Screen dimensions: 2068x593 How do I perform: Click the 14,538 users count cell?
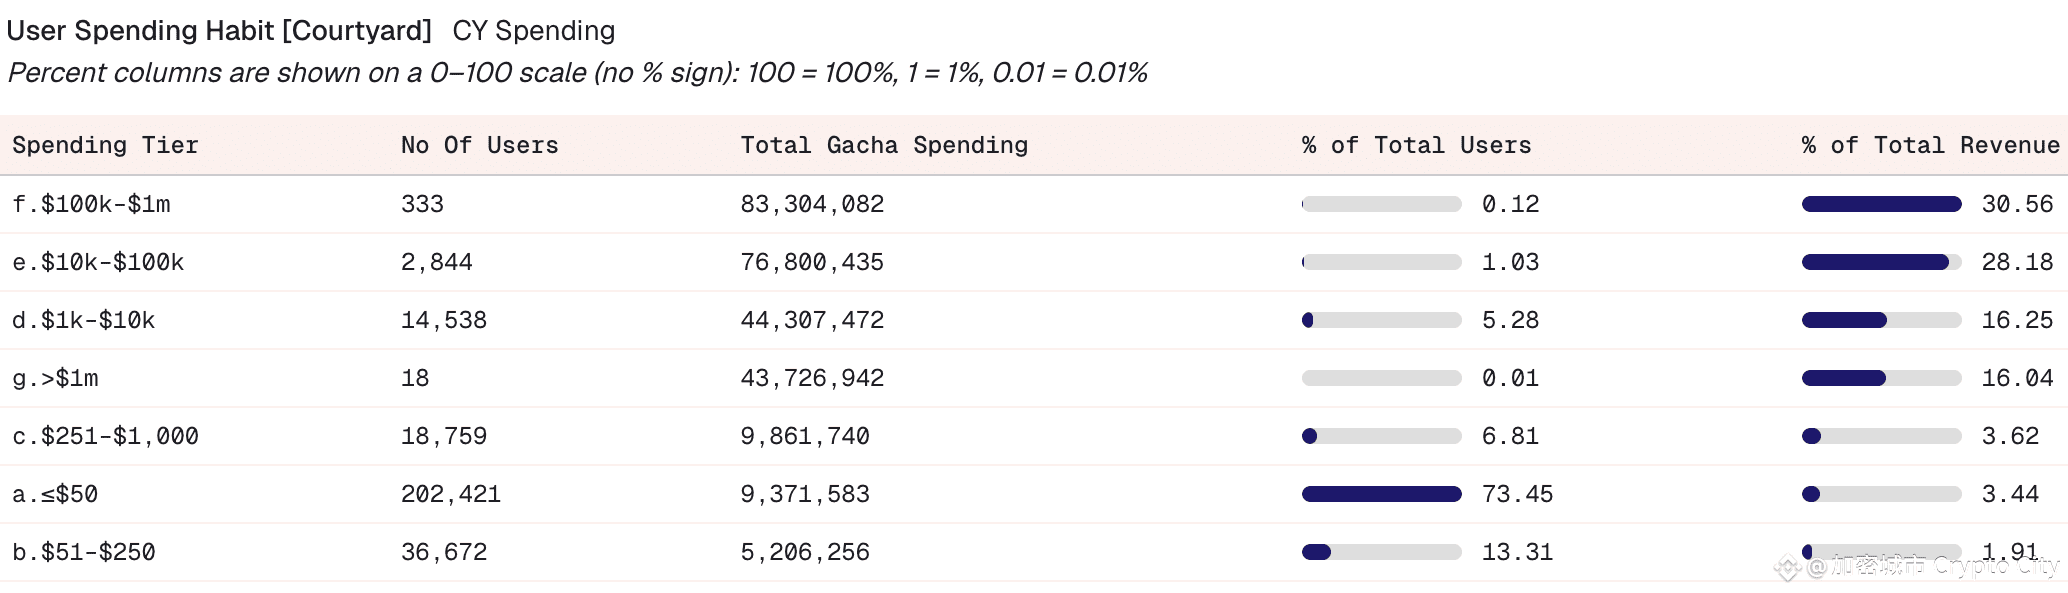tap(444, 320)
